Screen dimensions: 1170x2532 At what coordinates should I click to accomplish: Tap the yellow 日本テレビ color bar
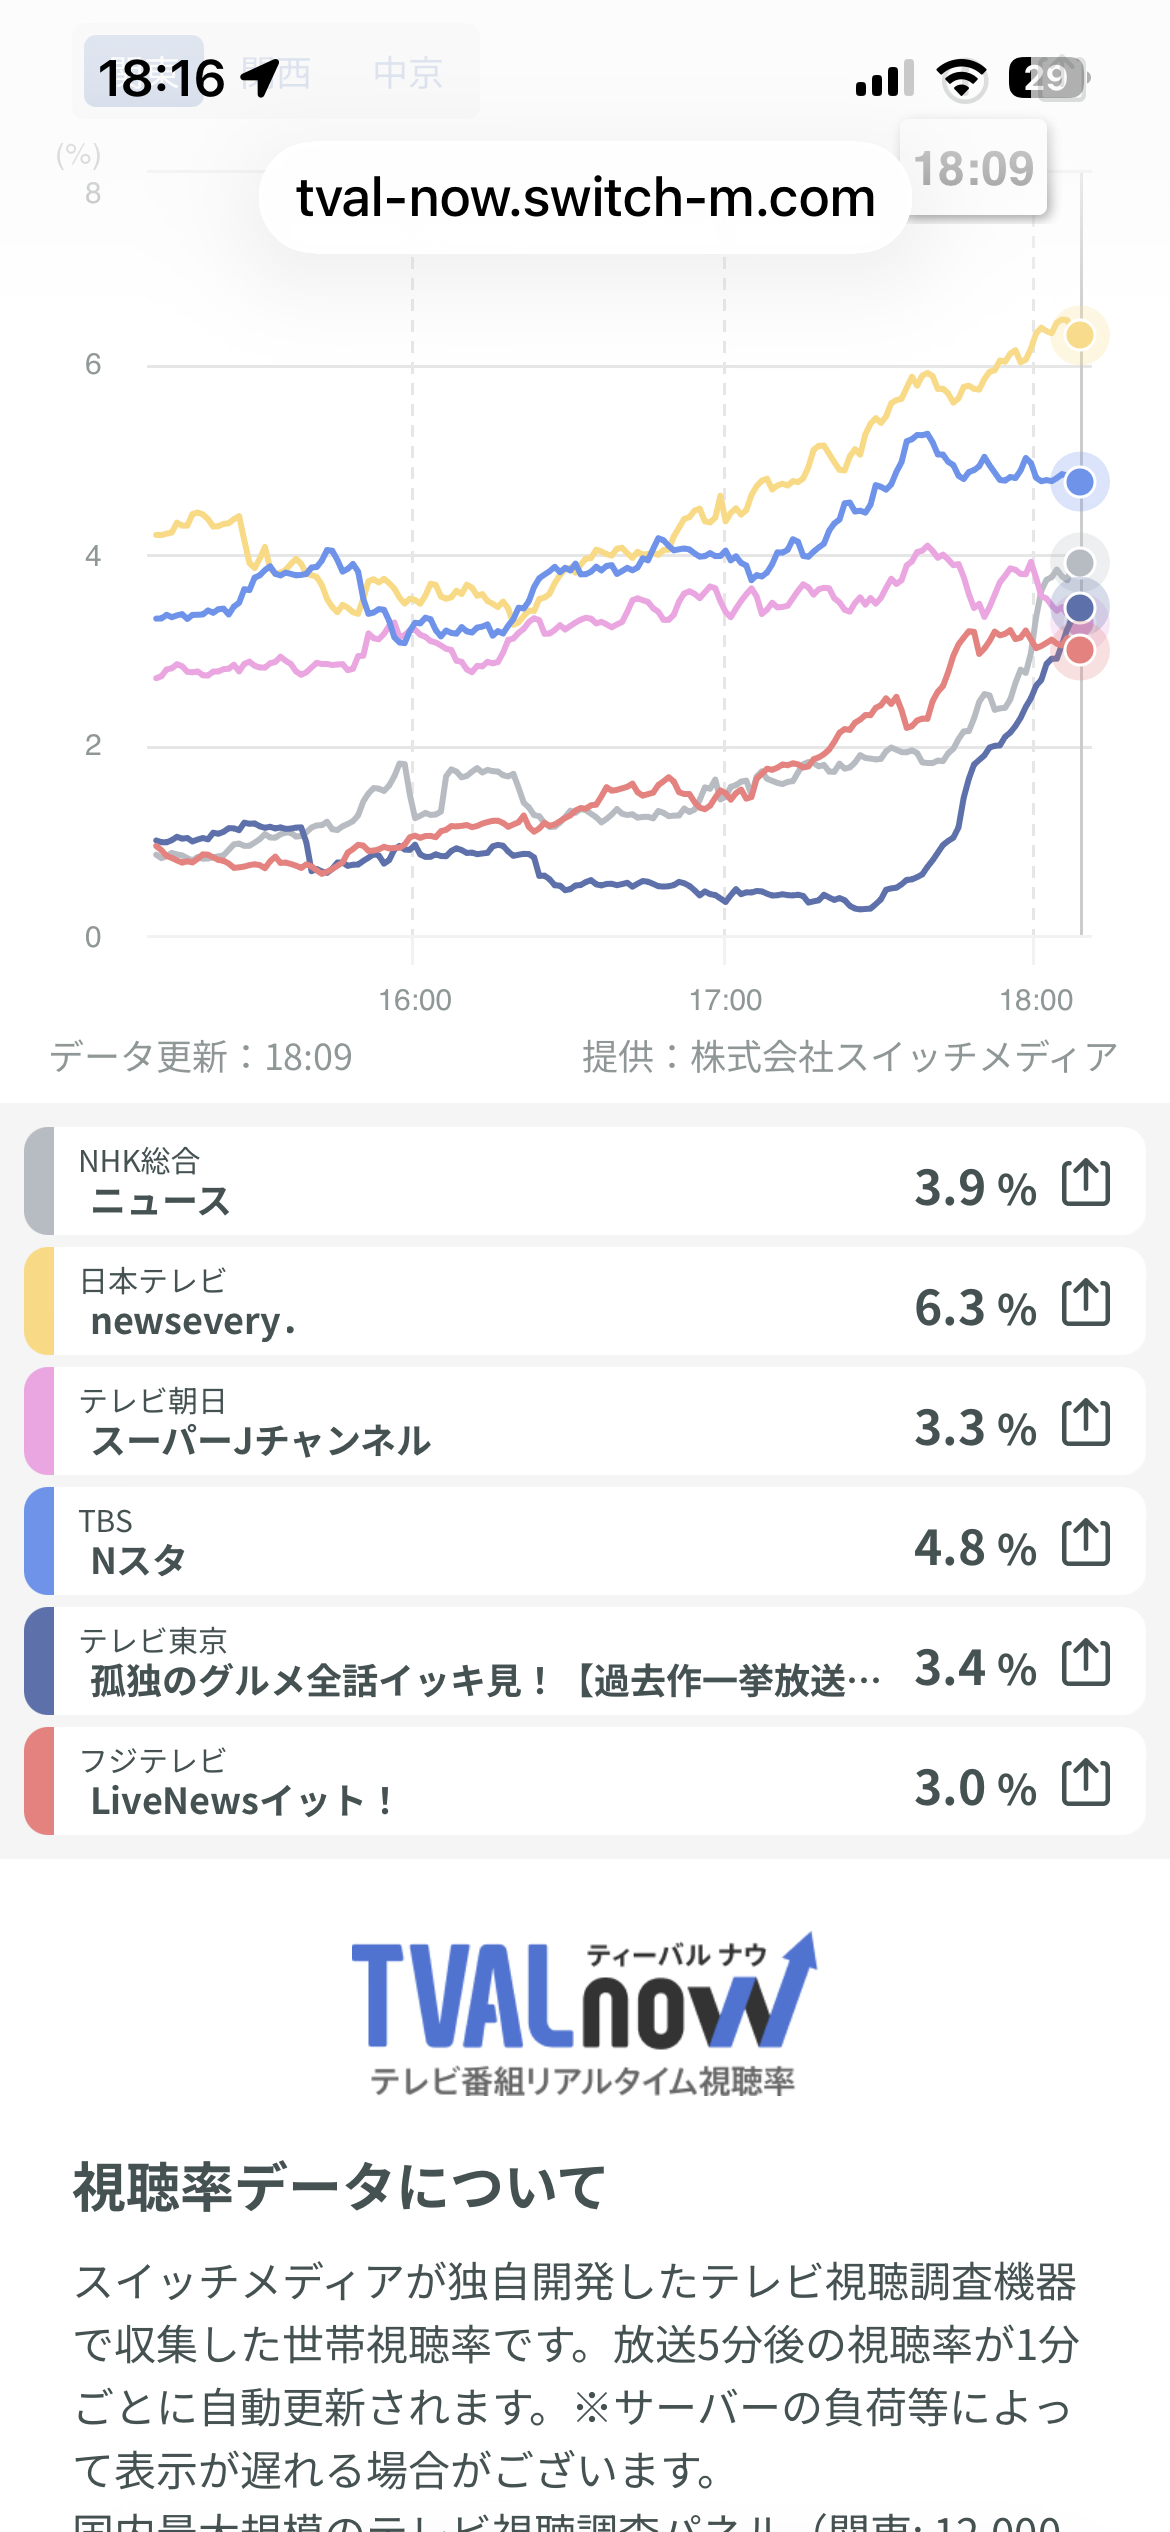[39, 1302]
